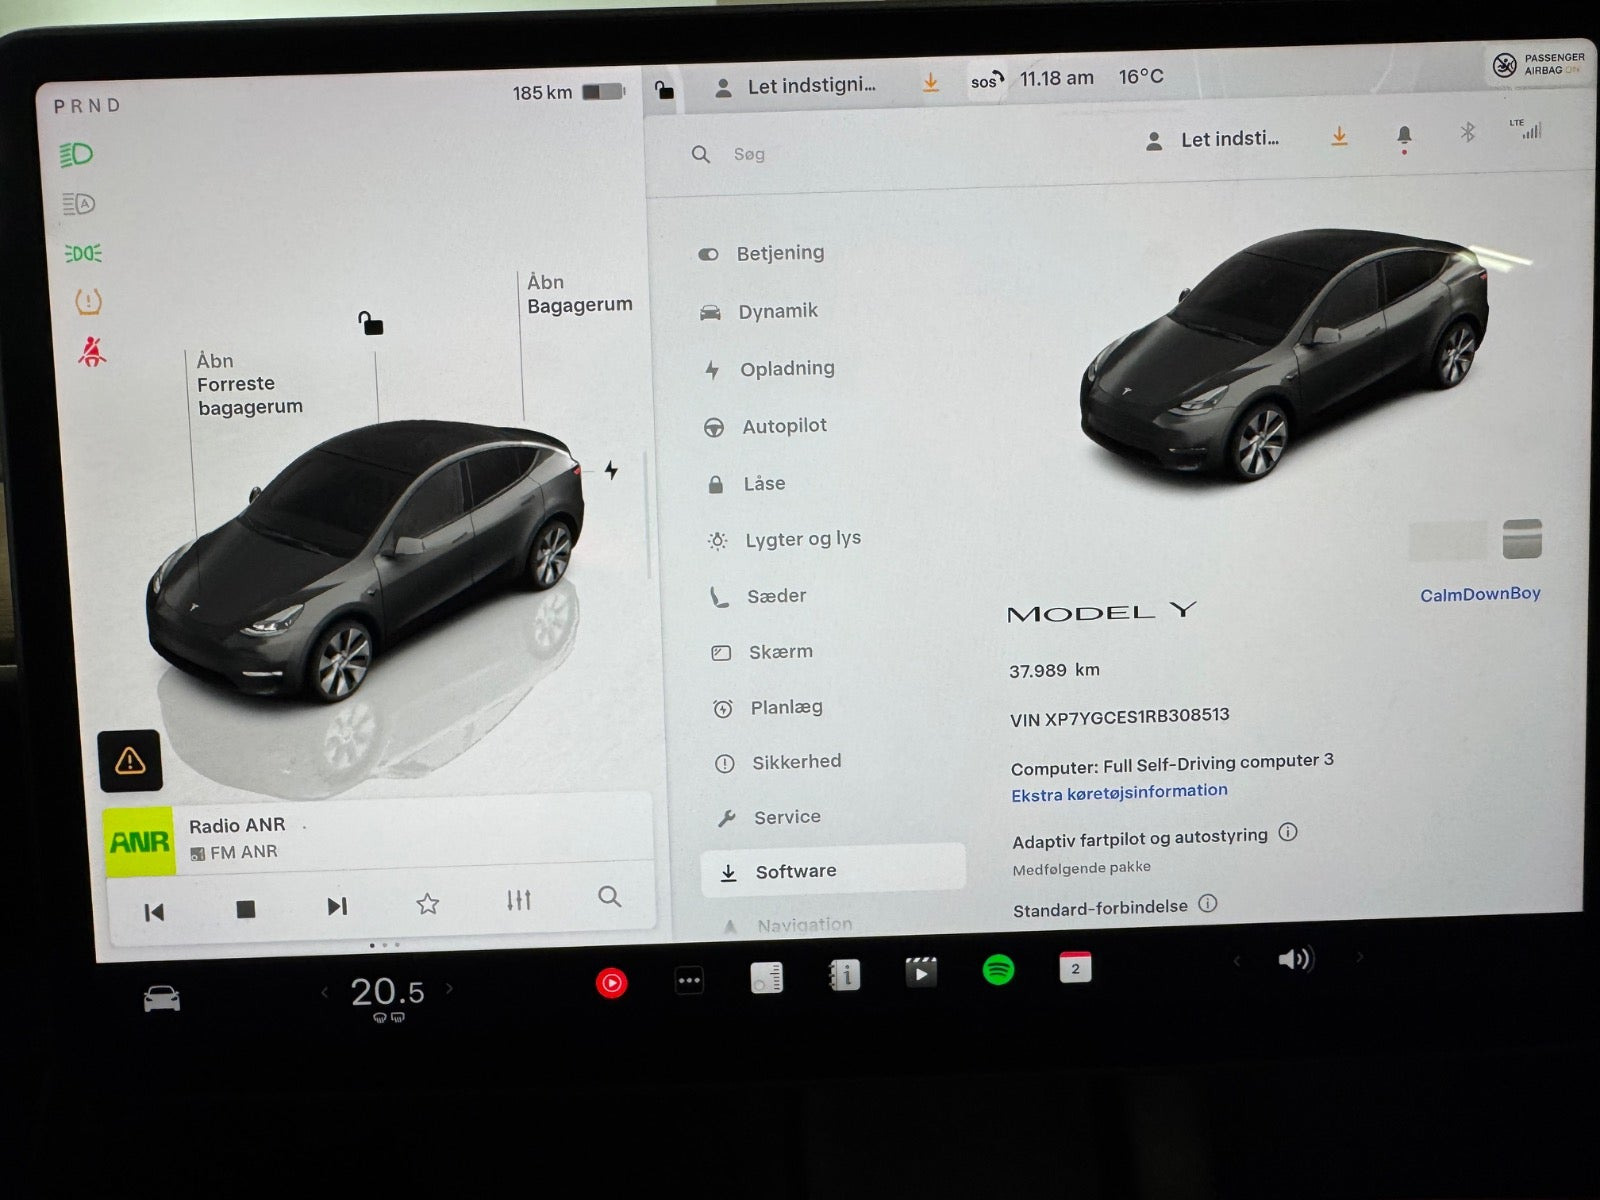Tap the red seatbelt warning icon

point(92,351)
